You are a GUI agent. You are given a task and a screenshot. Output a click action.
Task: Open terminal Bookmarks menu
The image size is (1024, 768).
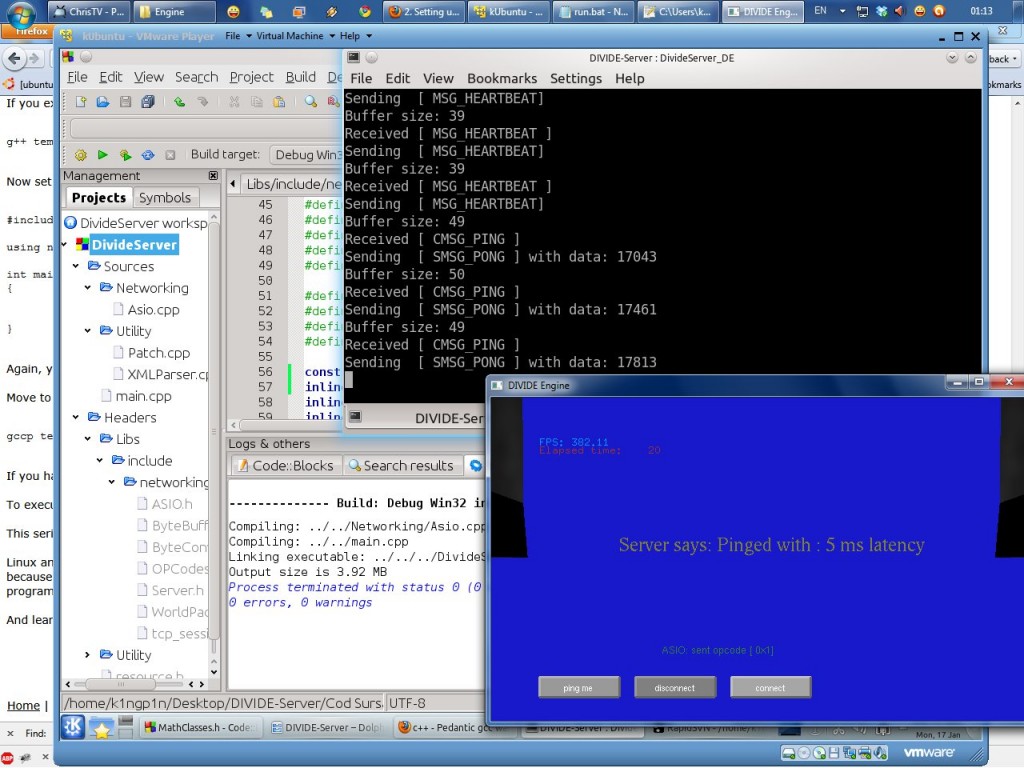tap(502, 78)
